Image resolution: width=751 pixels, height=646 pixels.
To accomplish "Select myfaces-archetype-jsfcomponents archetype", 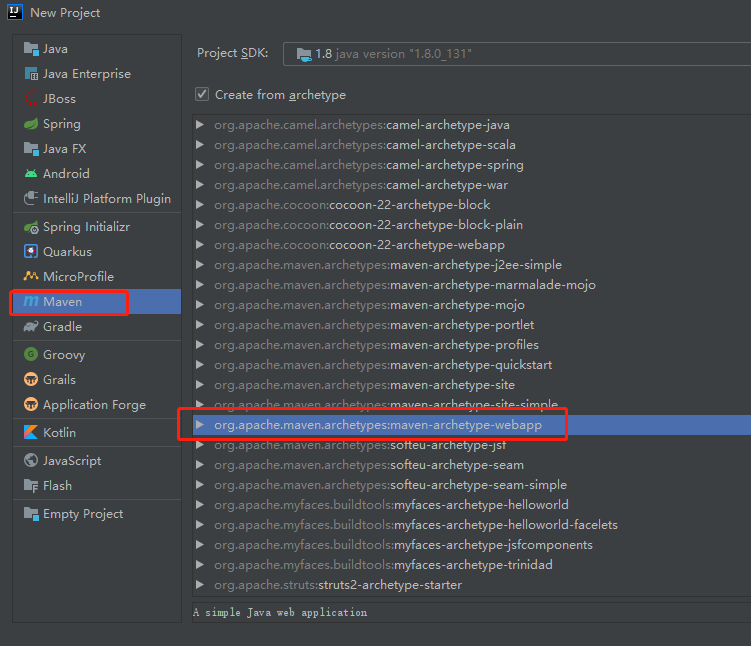I will tap(472, 545).
